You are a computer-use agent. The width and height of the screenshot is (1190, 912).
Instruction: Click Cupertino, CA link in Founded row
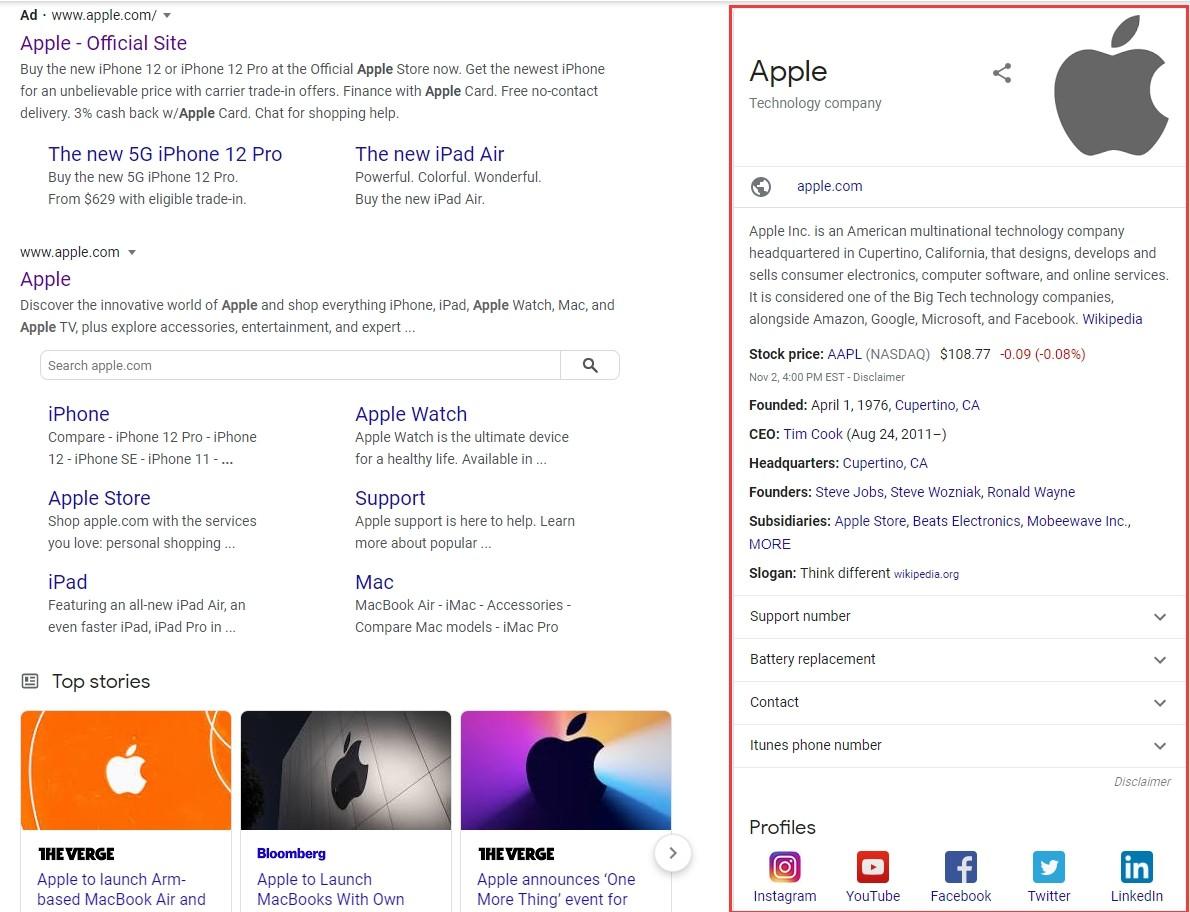[x=937, y=405]
